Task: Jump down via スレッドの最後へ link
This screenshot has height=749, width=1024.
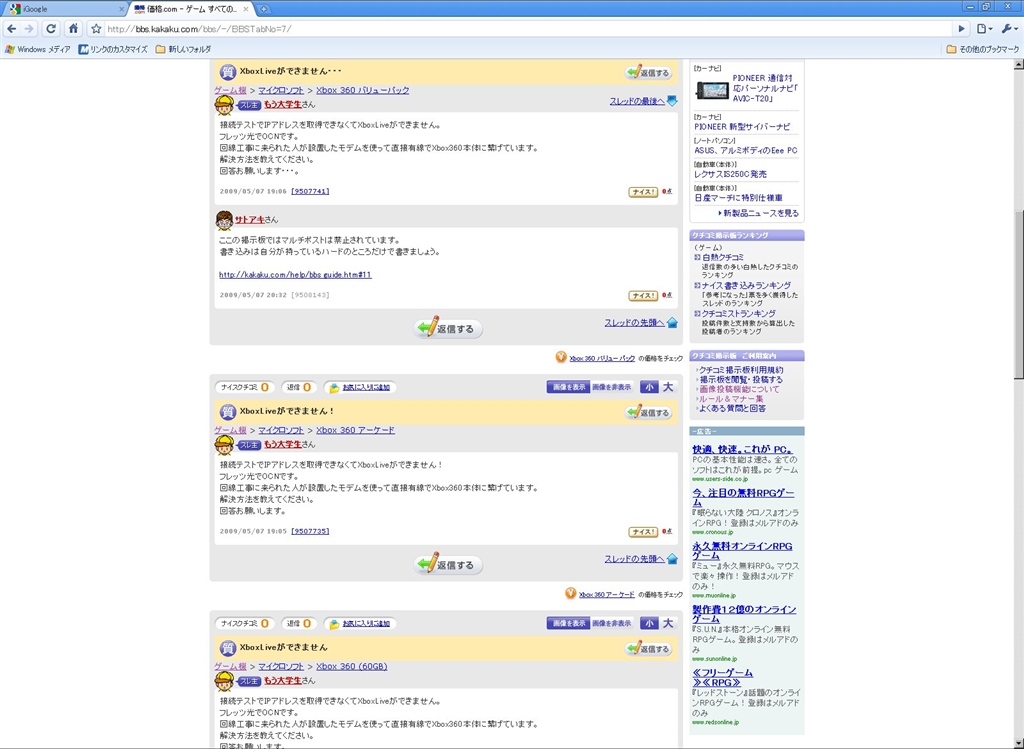Action: click(637, 101)
